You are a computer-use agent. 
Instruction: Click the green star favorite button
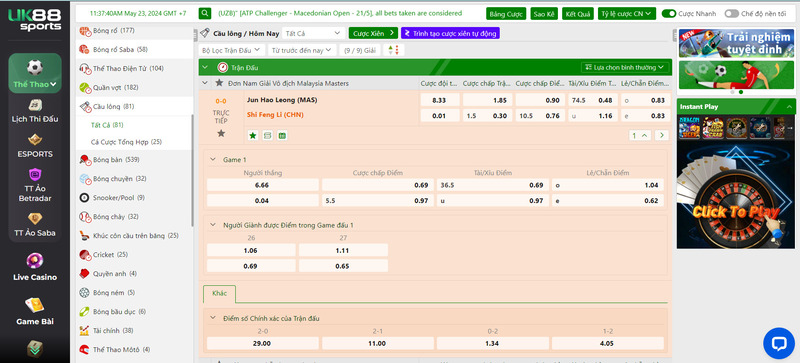(253, 135)
